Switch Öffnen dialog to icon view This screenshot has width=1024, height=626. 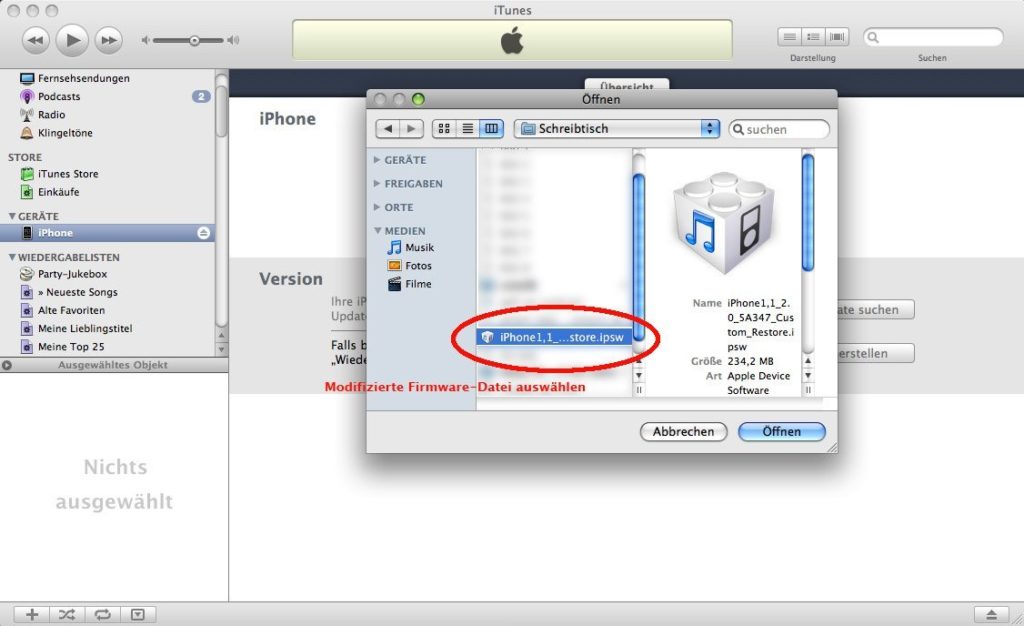[444, 129]
